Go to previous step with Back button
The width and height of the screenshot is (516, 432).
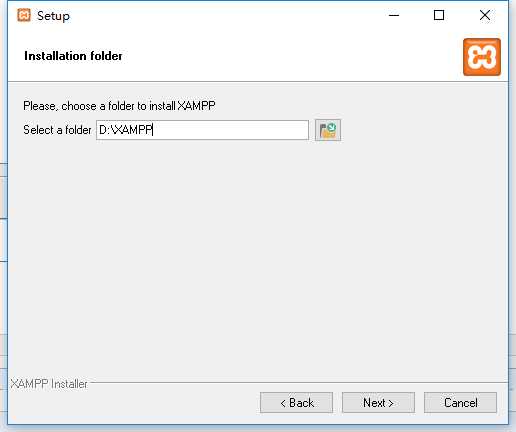[296, 403]
